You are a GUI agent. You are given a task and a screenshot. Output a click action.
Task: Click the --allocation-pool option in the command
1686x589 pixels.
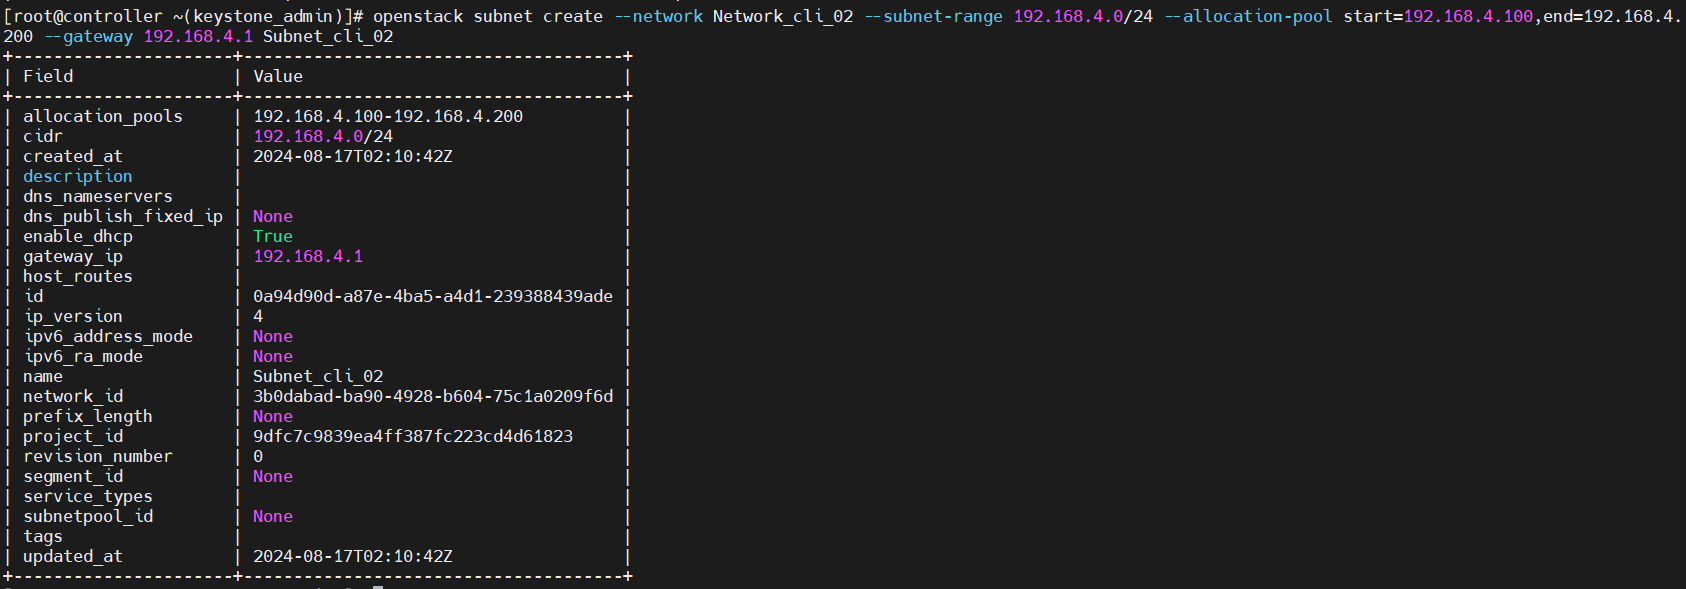pyautogui.click(x=1248, y=16)
